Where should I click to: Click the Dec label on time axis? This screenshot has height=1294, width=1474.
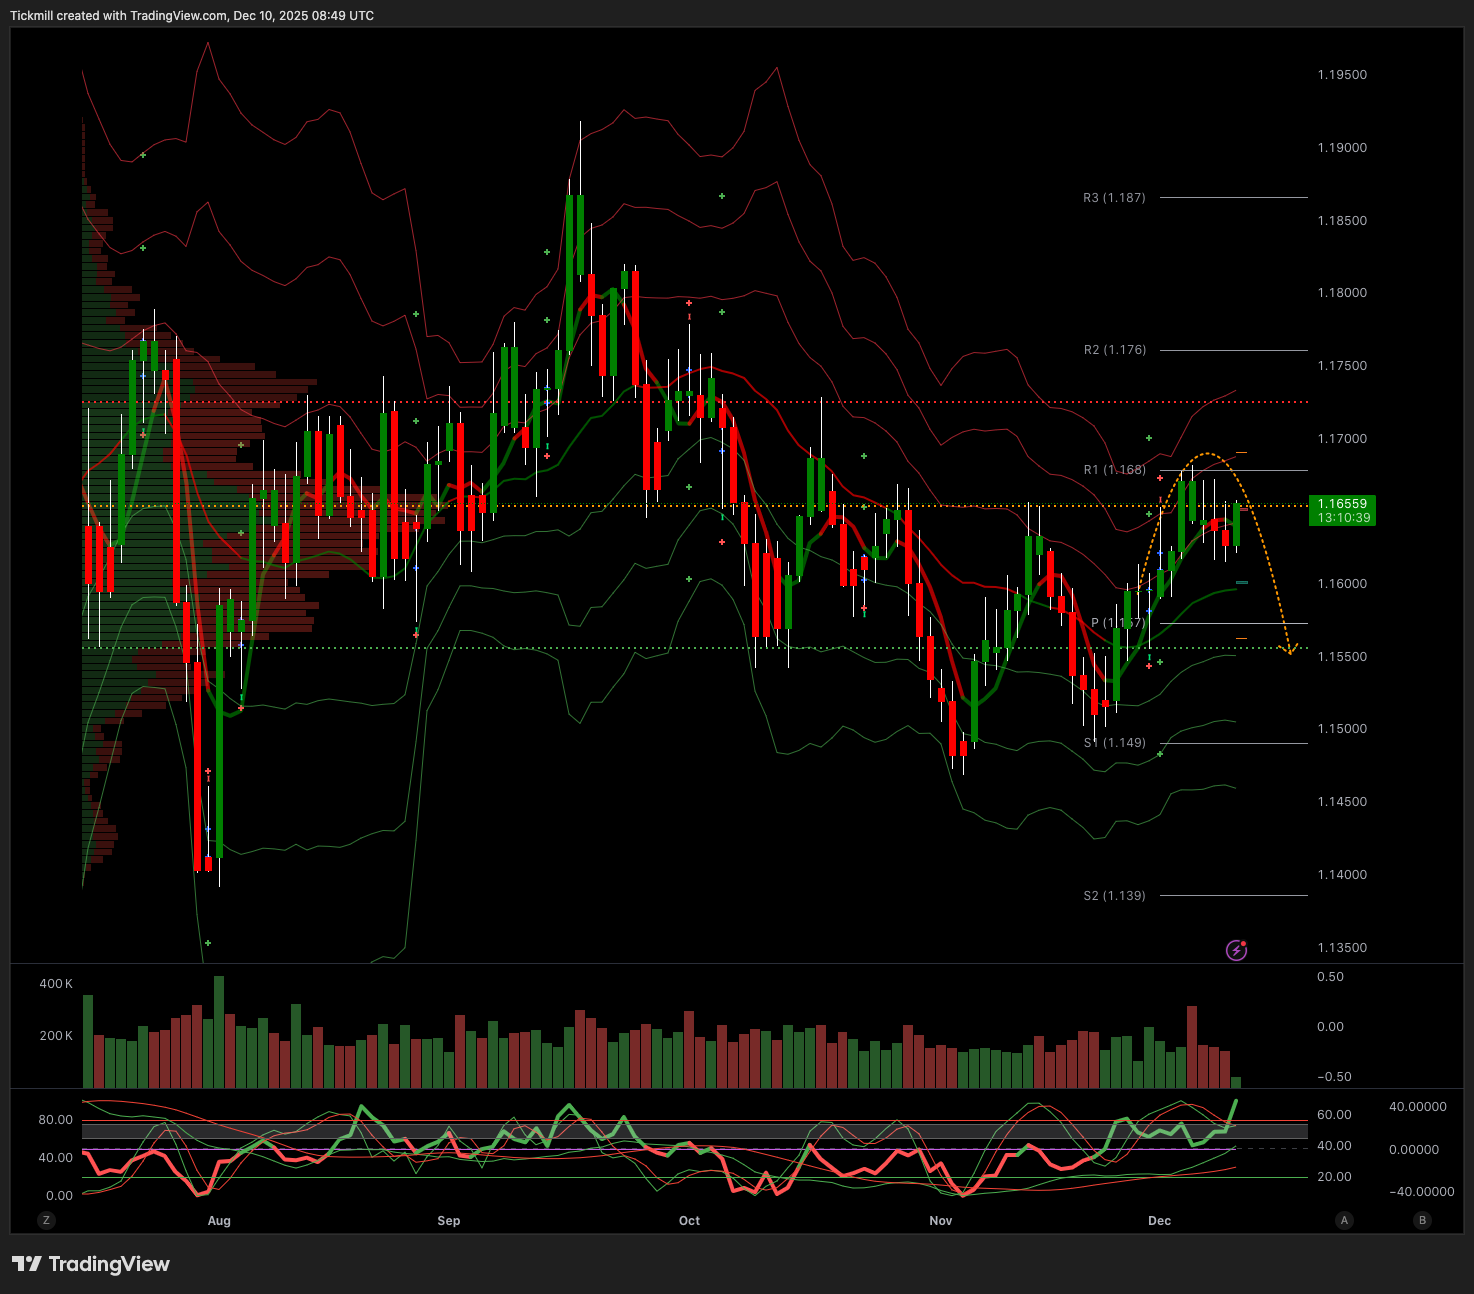click(1159, 1221)
